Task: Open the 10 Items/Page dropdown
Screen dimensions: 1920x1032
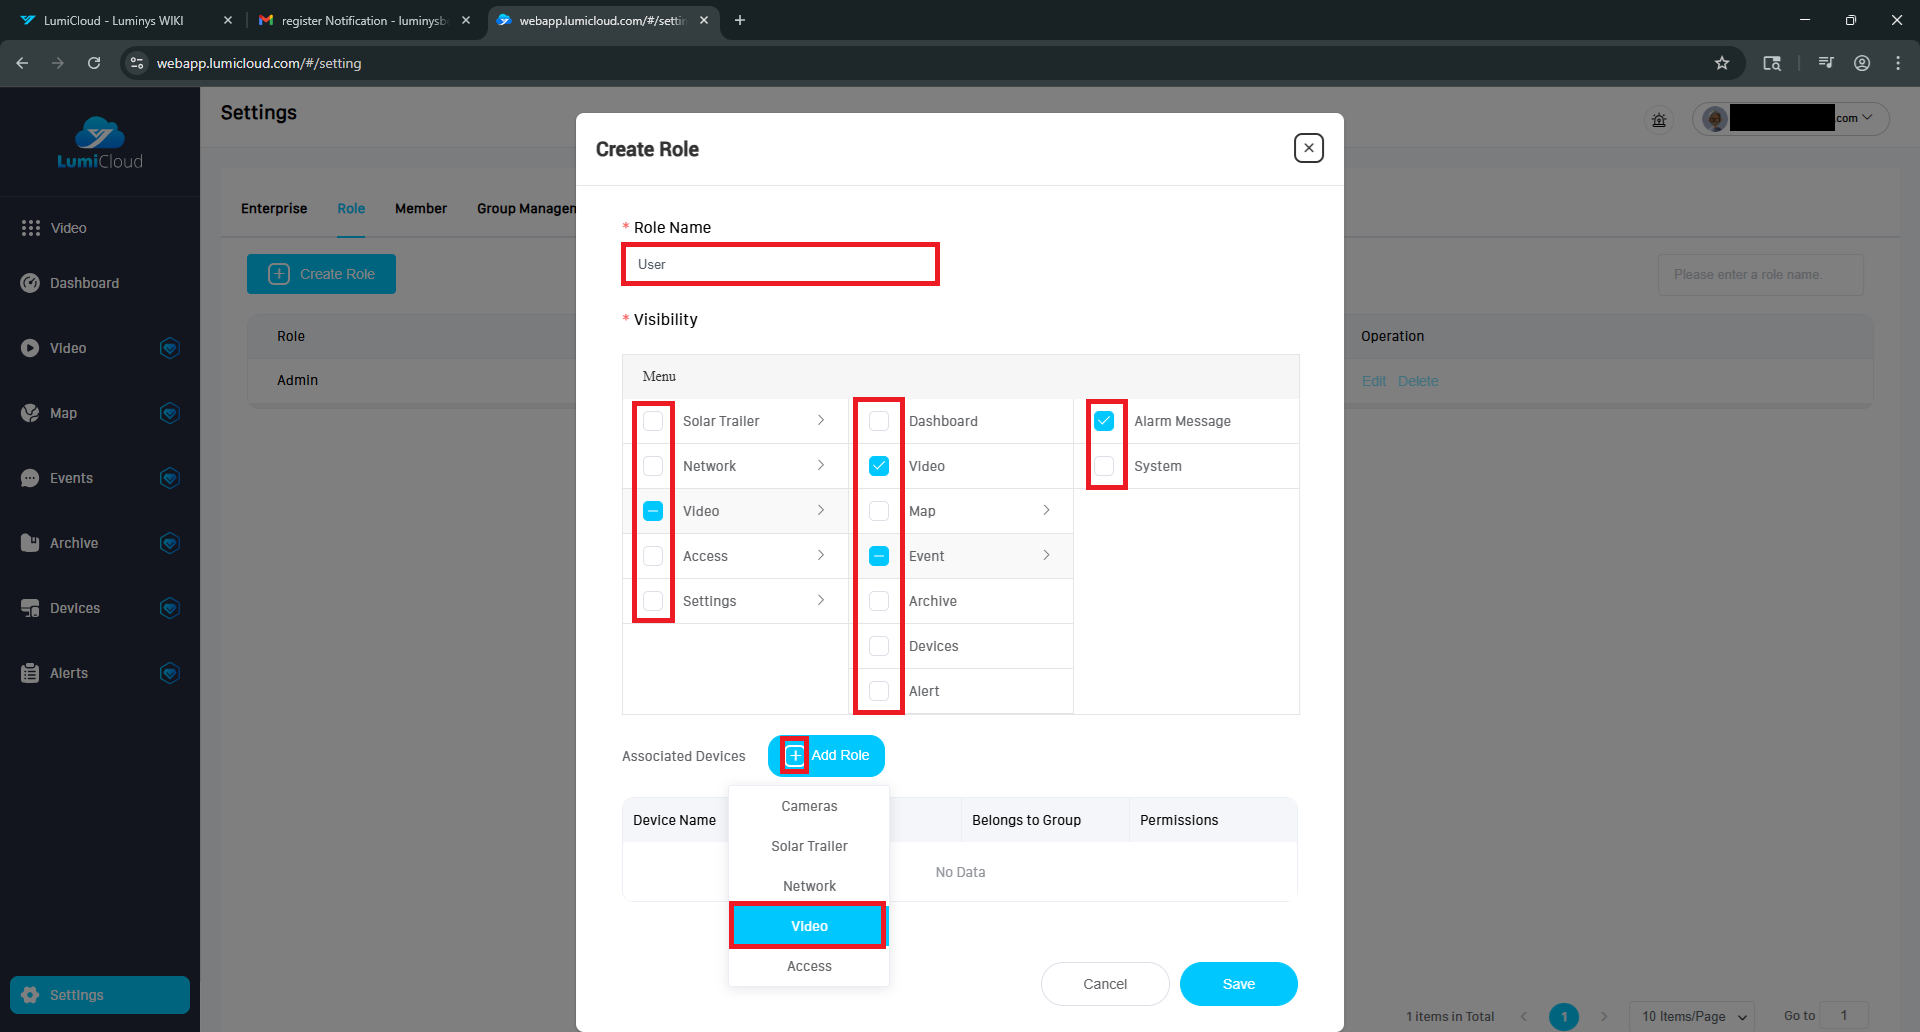Action: pos(1692,1016)
